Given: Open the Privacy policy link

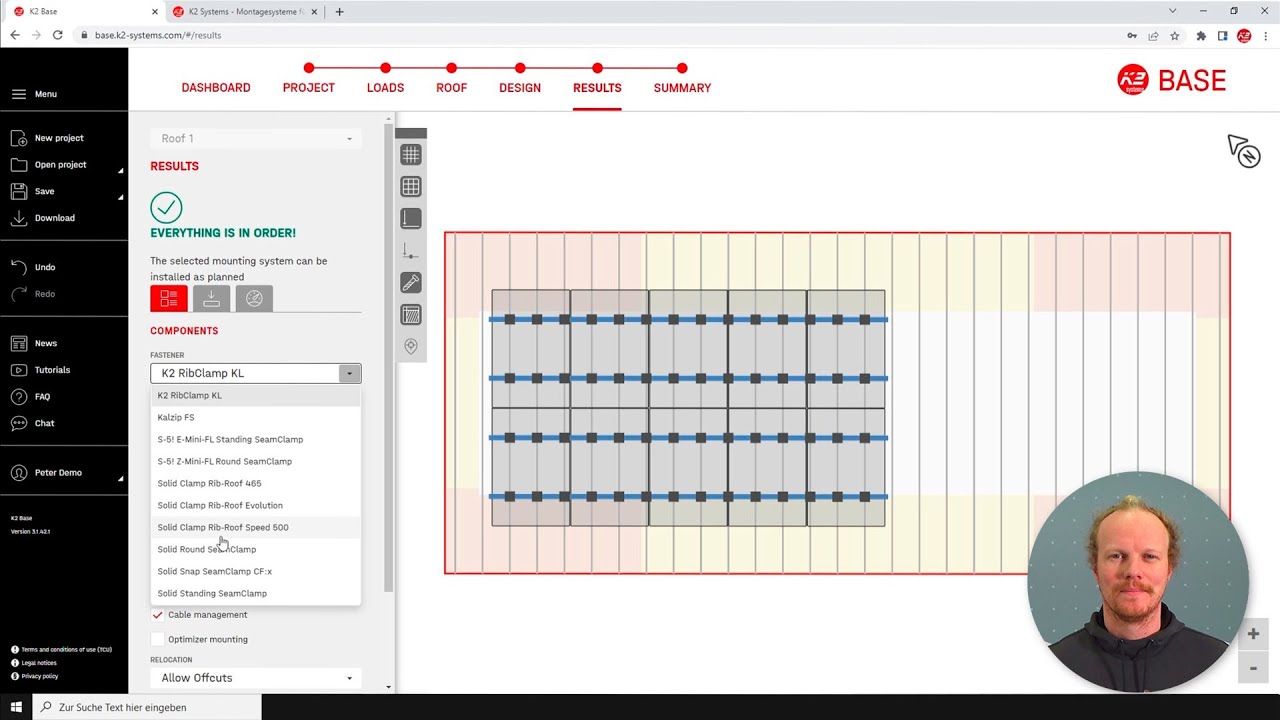Looking at the screenshot, I should tap(40, 676).
